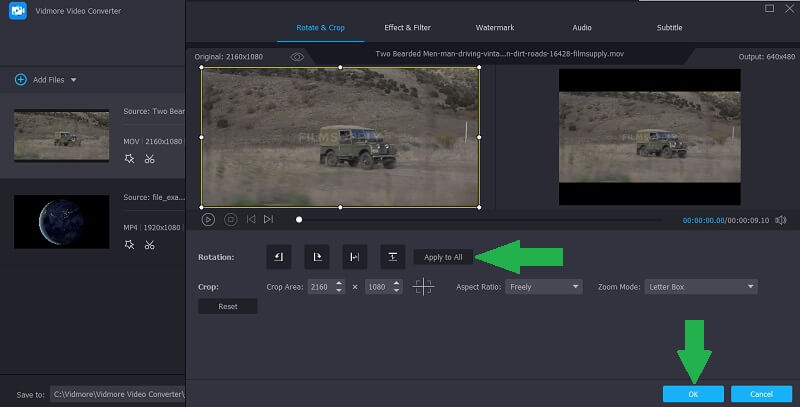Open the Zoom Mode dropdown
This screenshot has height=407, width=800.
coord(700,287)
